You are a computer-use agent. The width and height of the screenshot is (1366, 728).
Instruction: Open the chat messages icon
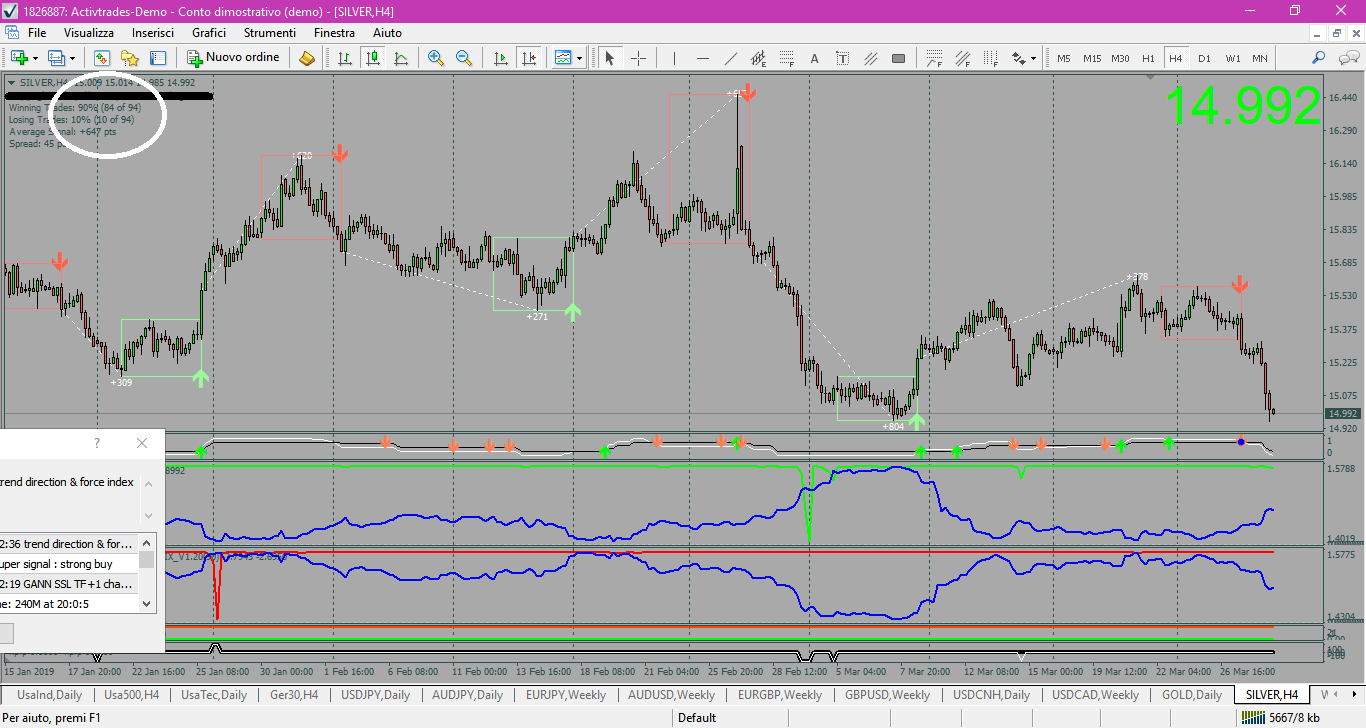[x=1347, y=58]
